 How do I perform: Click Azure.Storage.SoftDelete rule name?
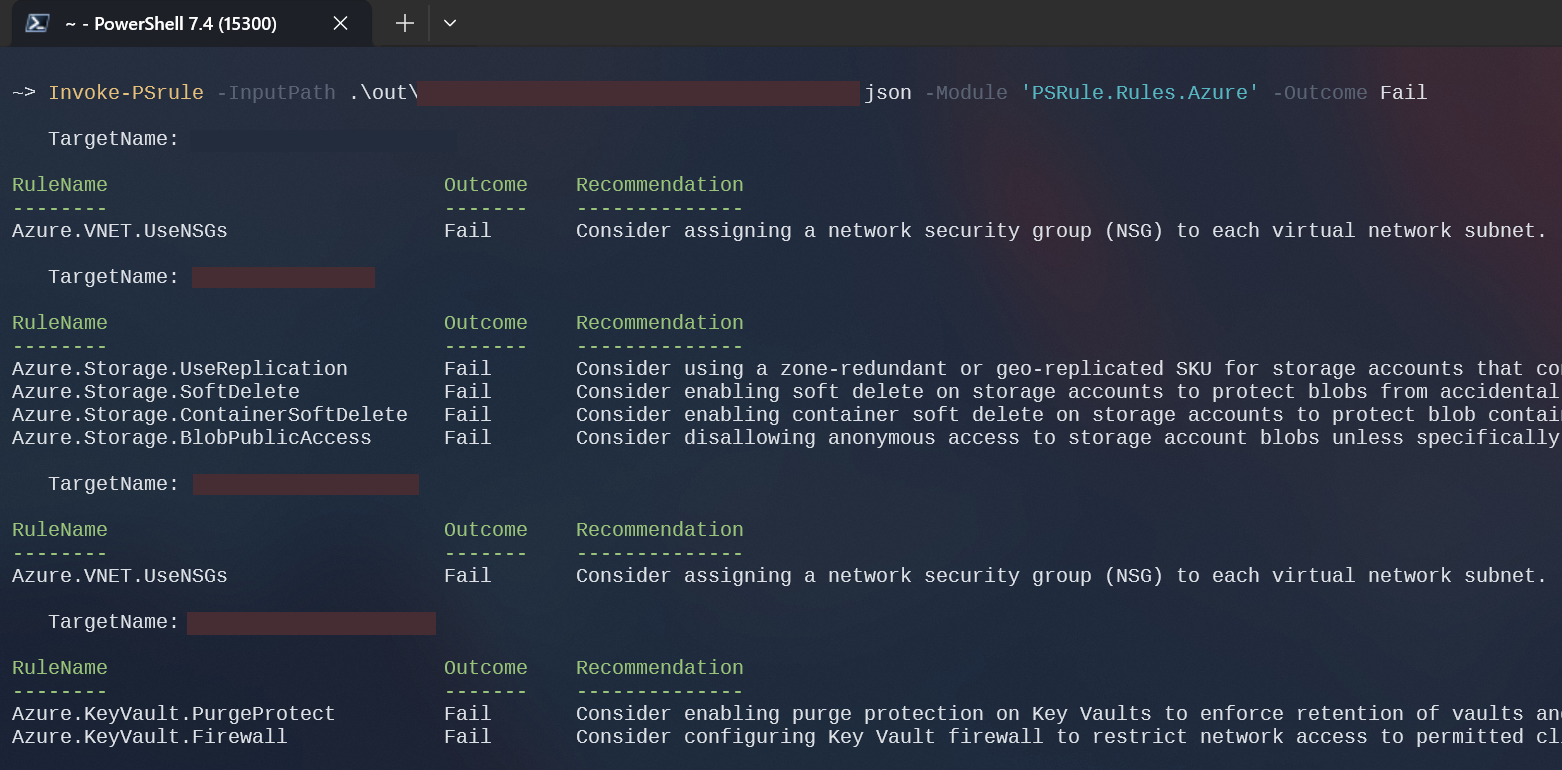156,392
